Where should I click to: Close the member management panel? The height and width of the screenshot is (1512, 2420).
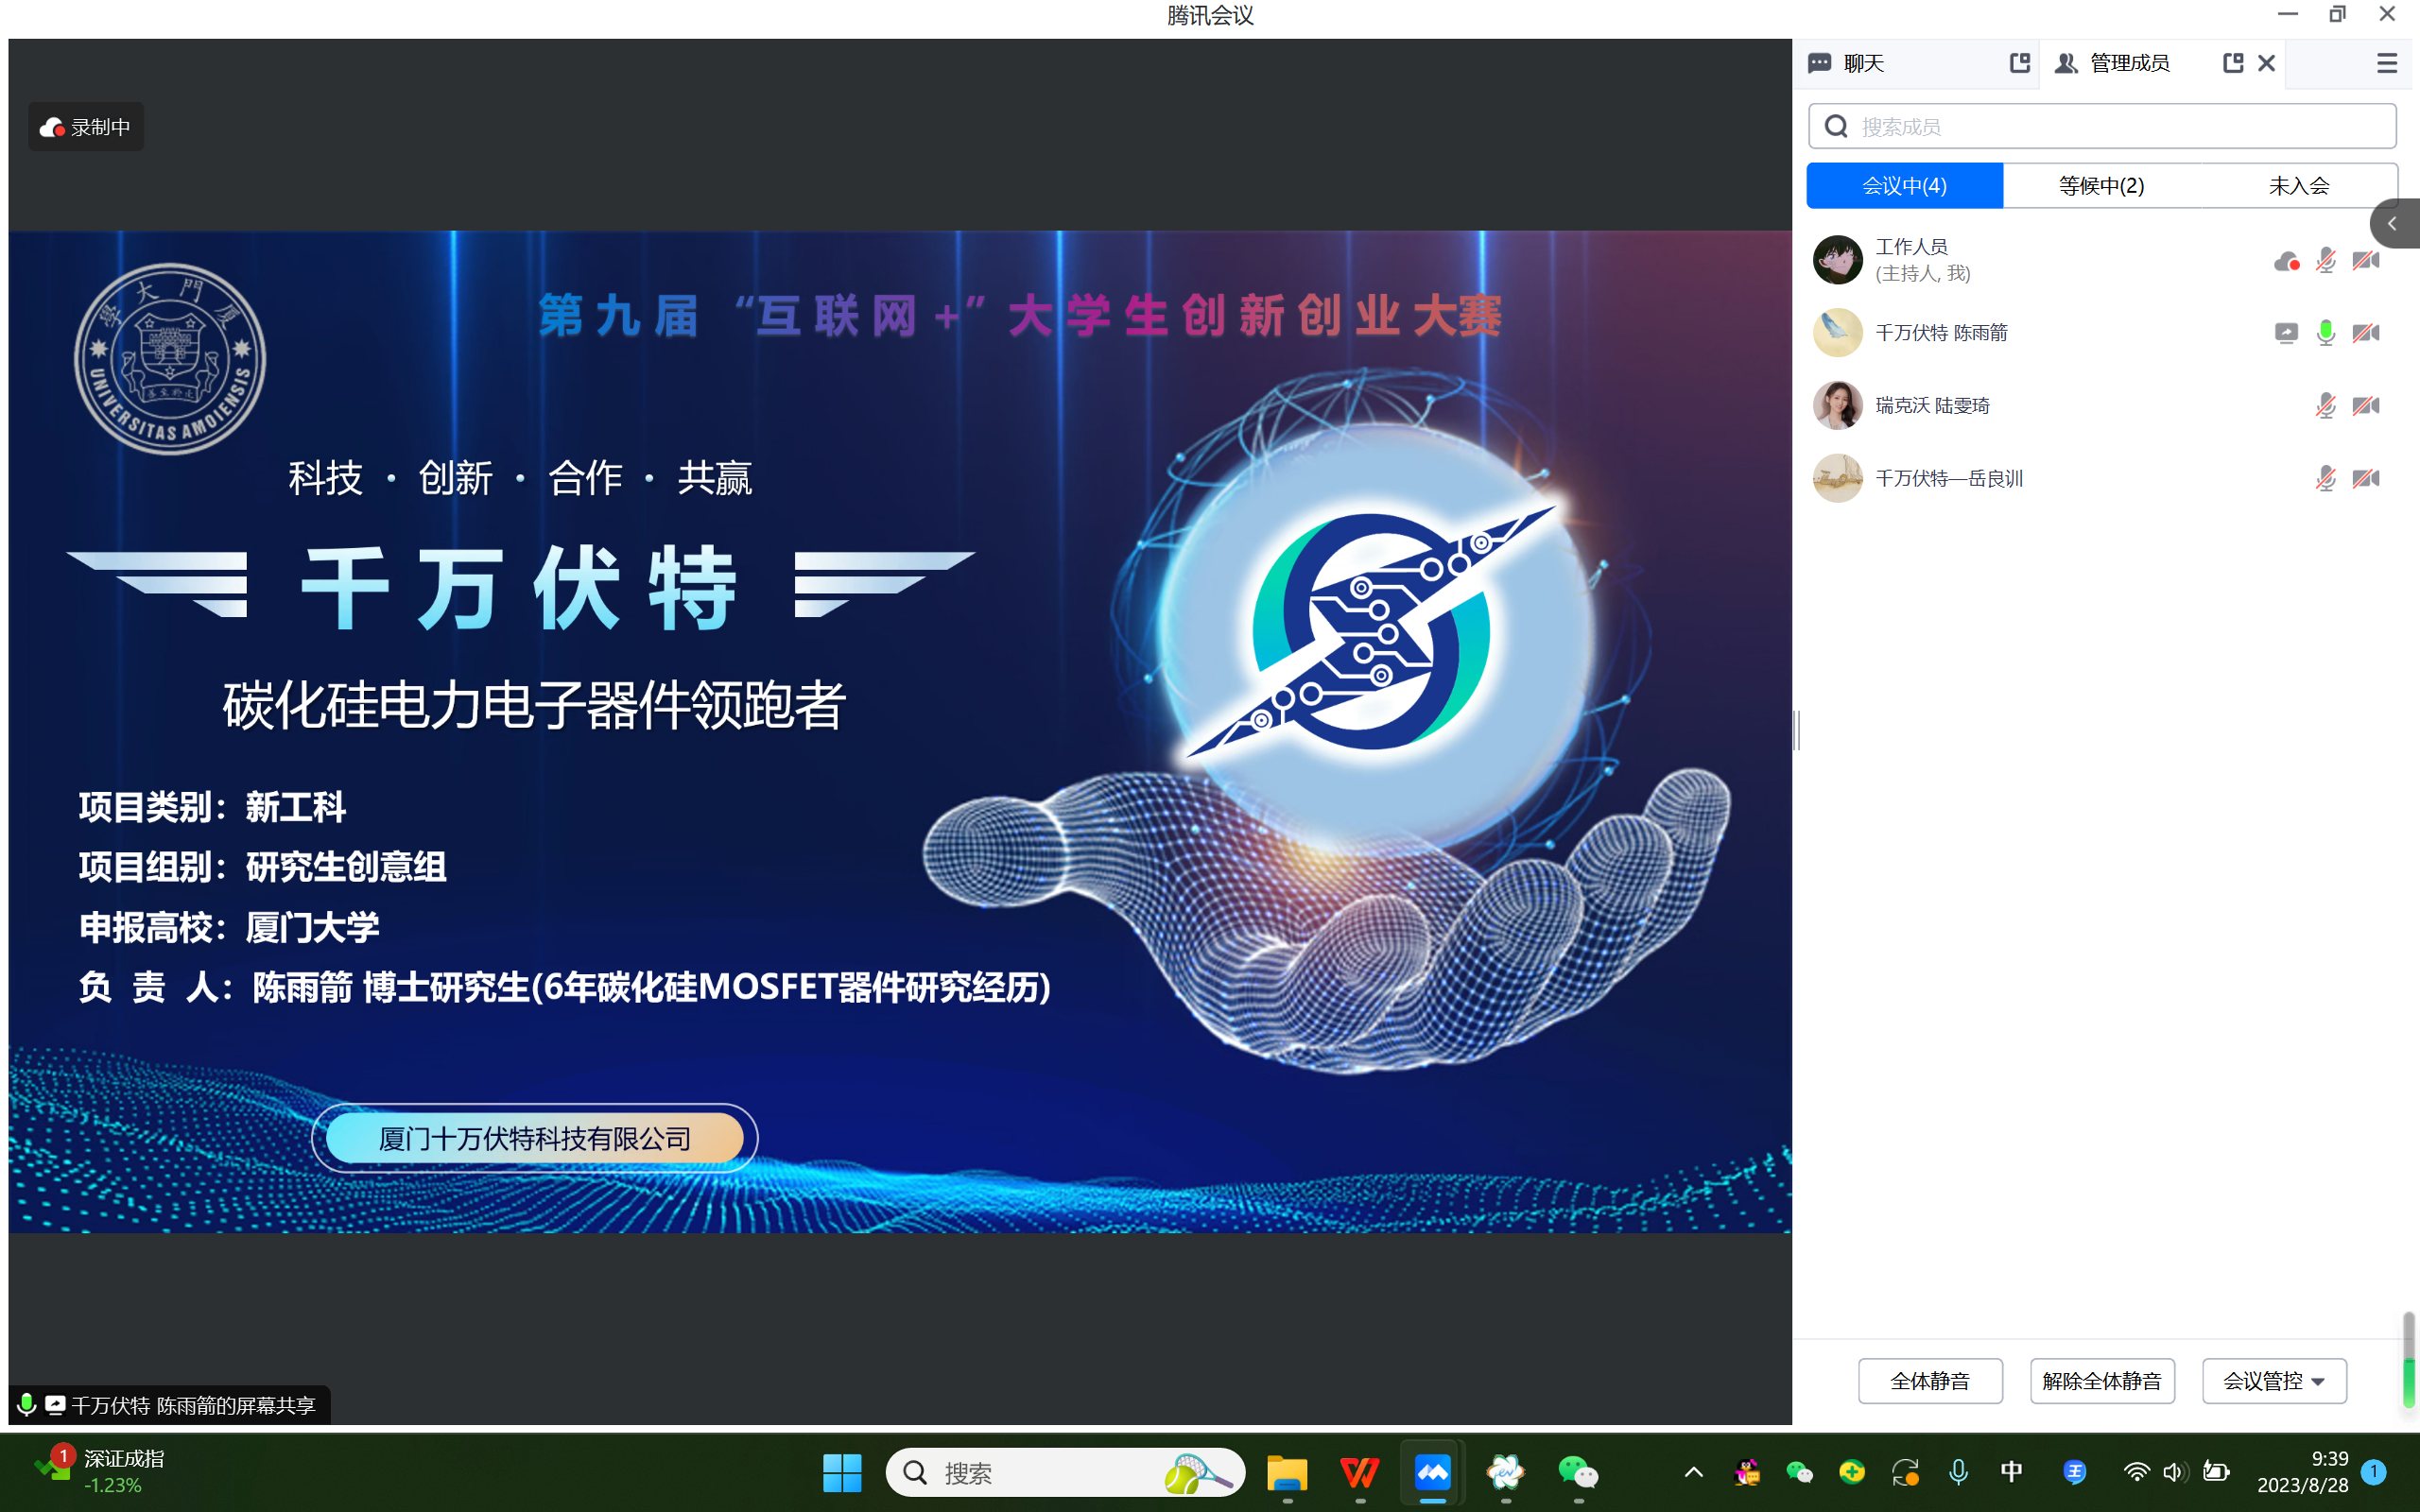coord(2266,63)
